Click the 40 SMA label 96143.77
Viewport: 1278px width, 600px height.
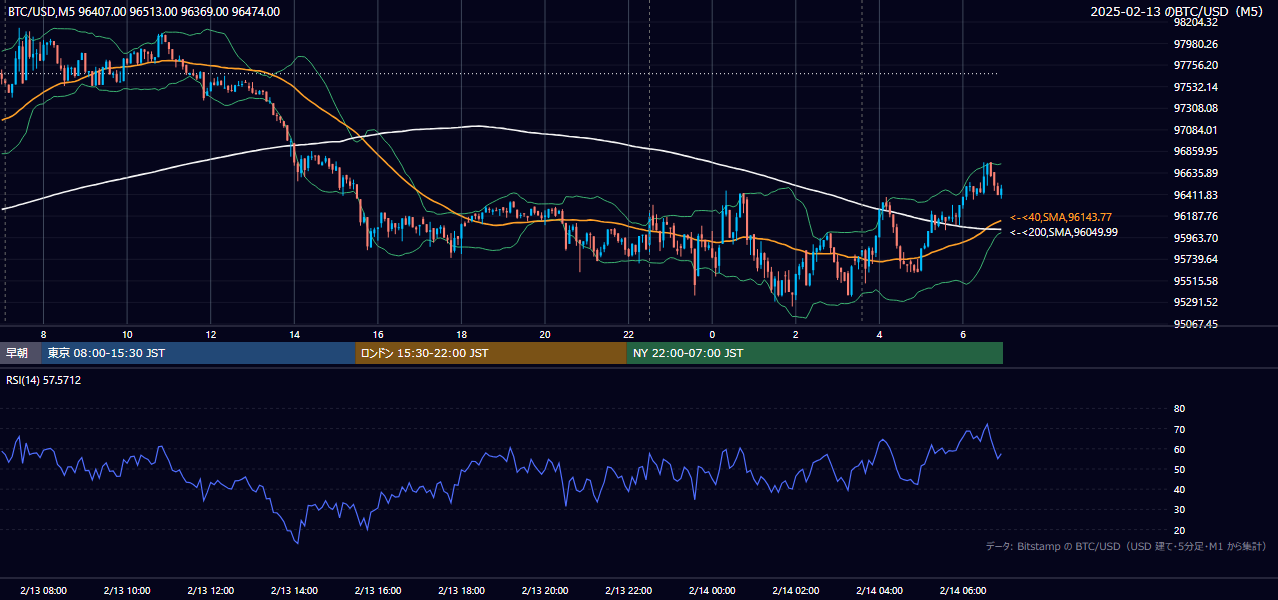(x=1061, y=217)
